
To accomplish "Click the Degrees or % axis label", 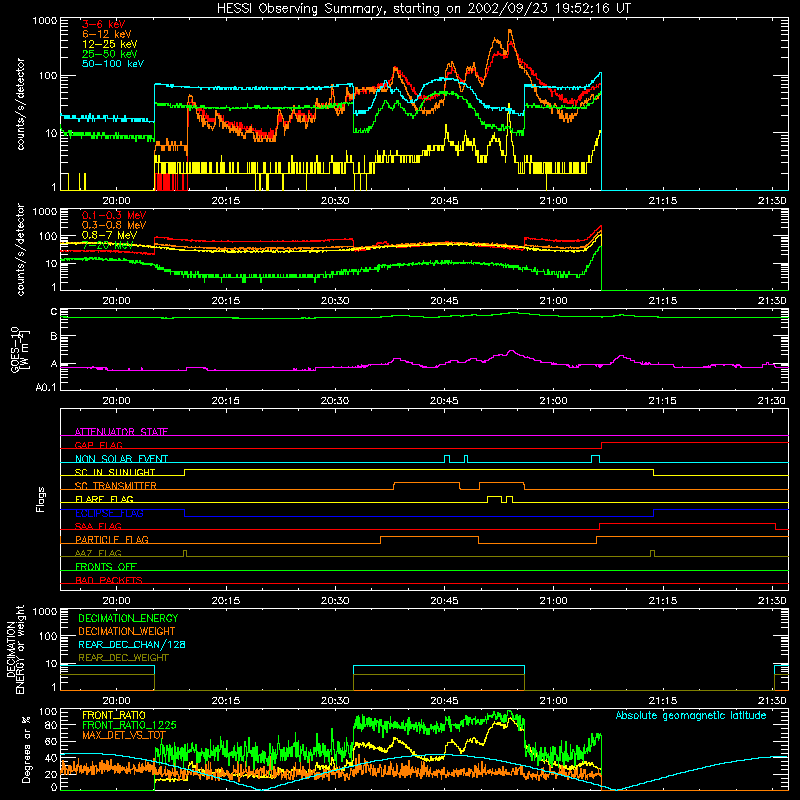I will (x=26, y=749).
